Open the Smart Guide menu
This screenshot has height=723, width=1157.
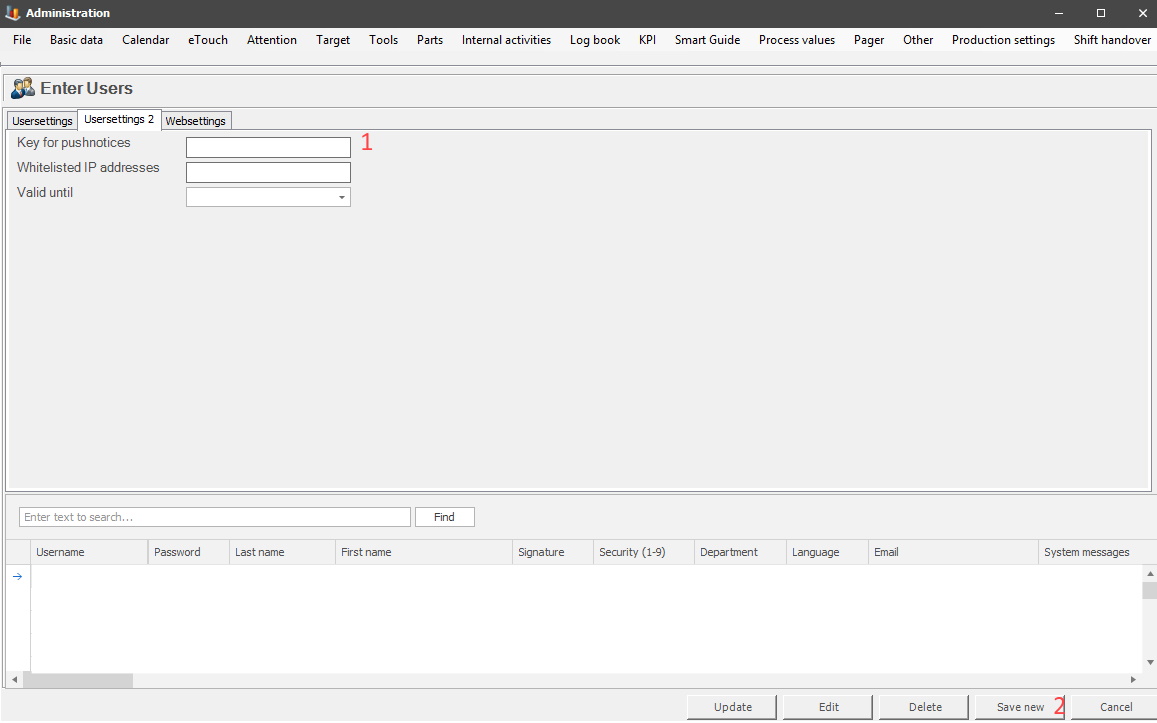707,40
